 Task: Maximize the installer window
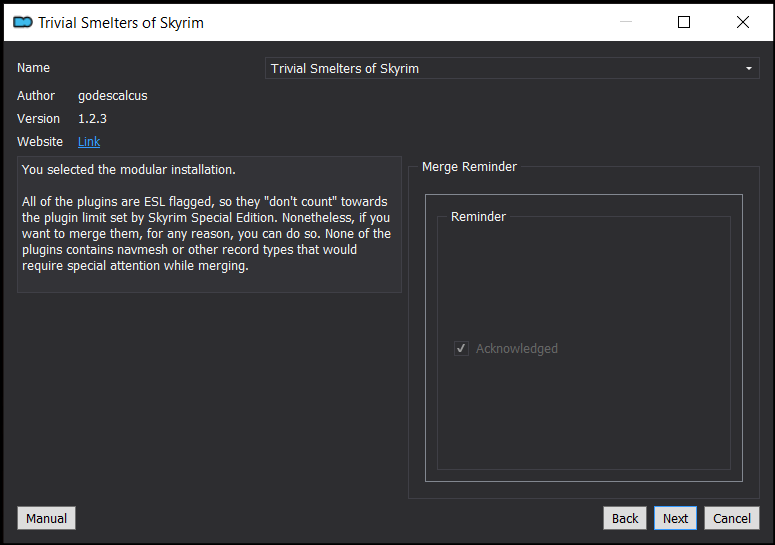[684, 22]
